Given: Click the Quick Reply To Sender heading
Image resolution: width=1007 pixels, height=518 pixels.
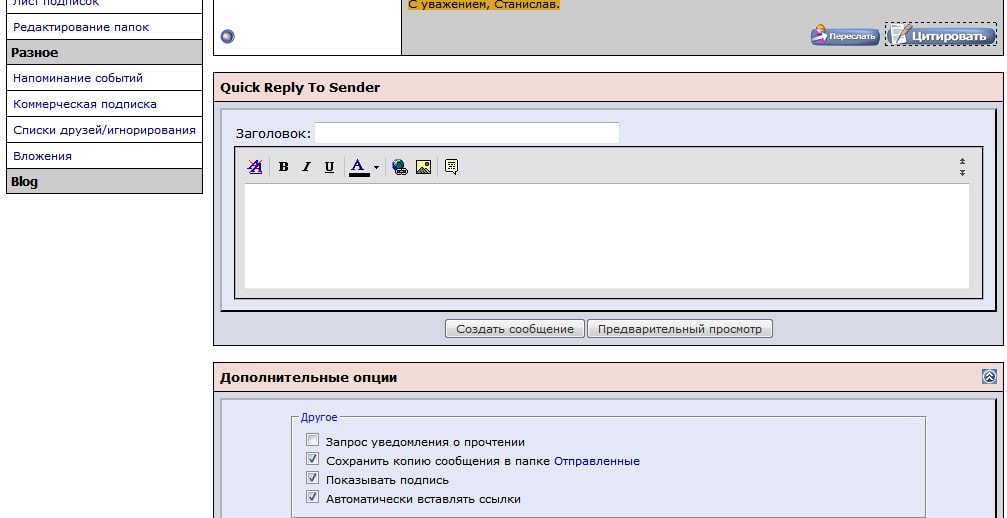Looking at the screenshot, I should click(x=300, y=87).
